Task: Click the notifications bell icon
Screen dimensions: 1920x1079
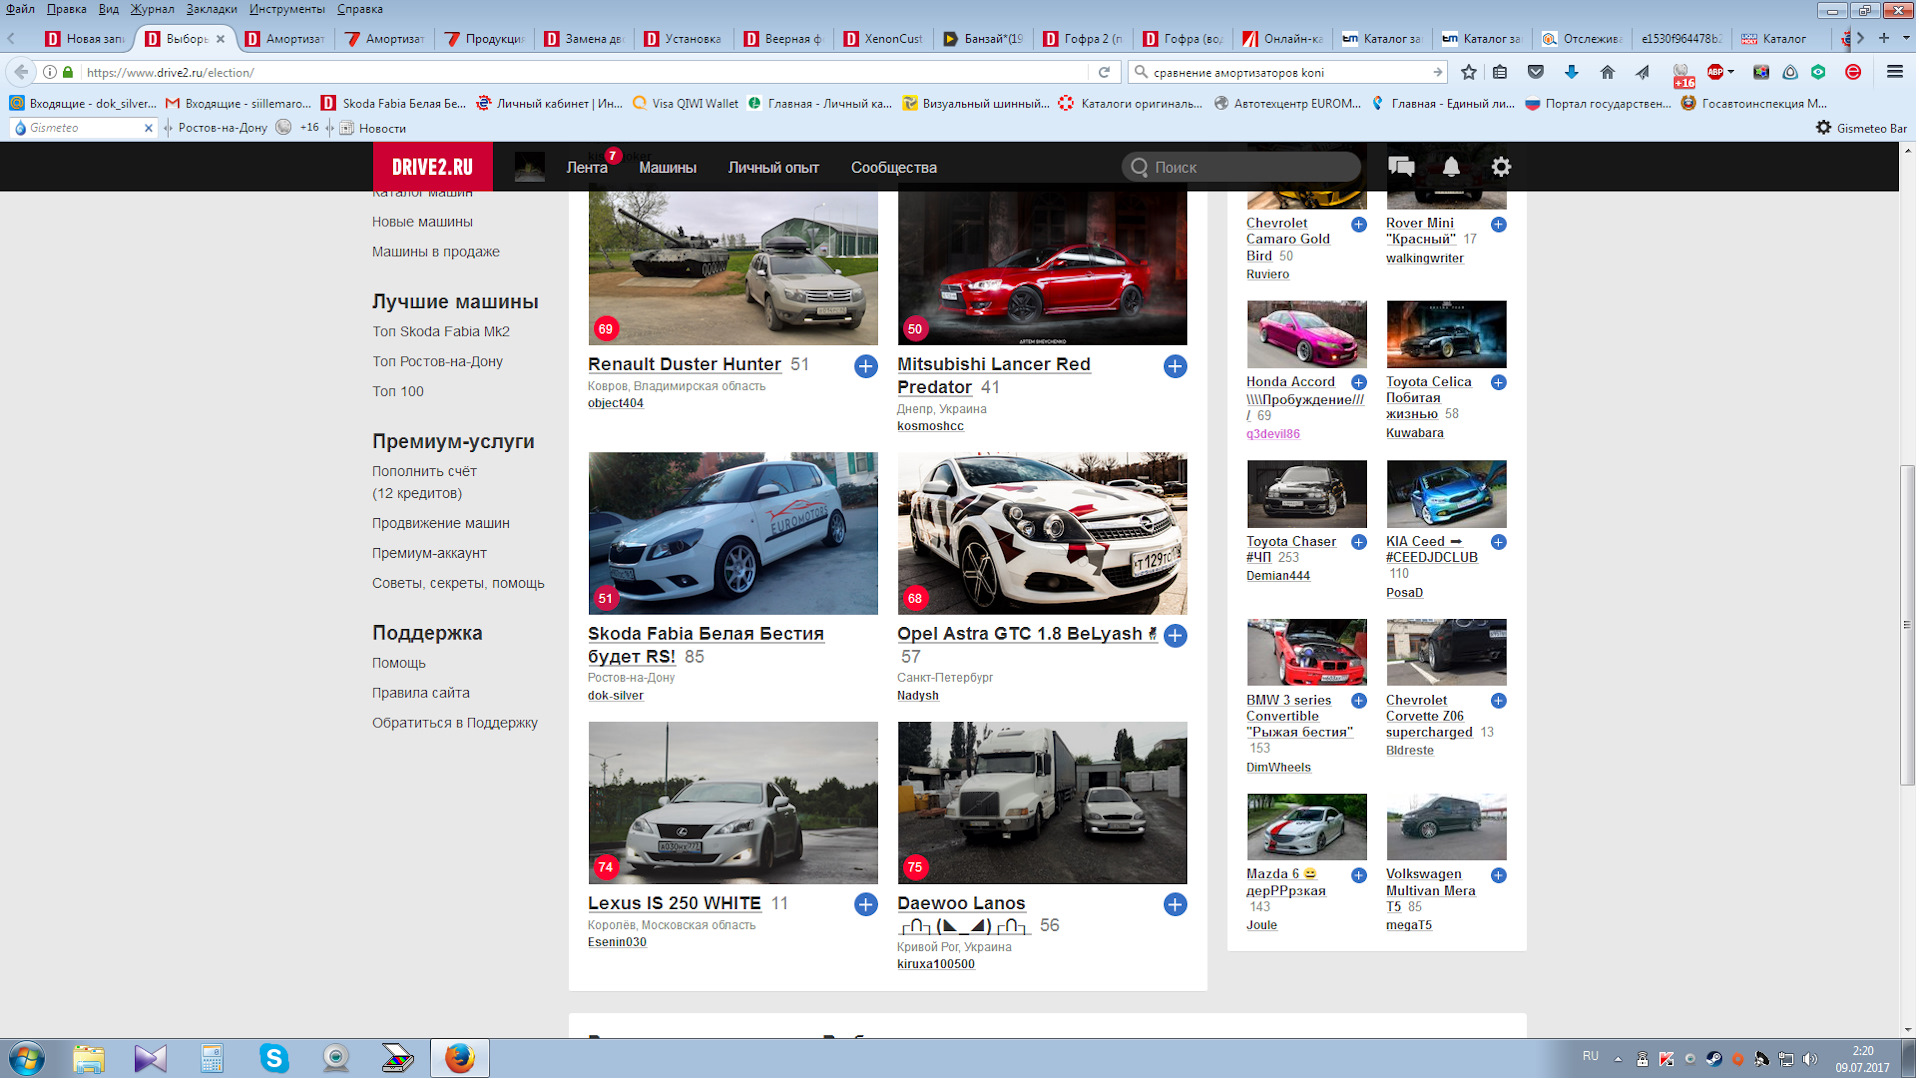Action: coord(1451,167)
